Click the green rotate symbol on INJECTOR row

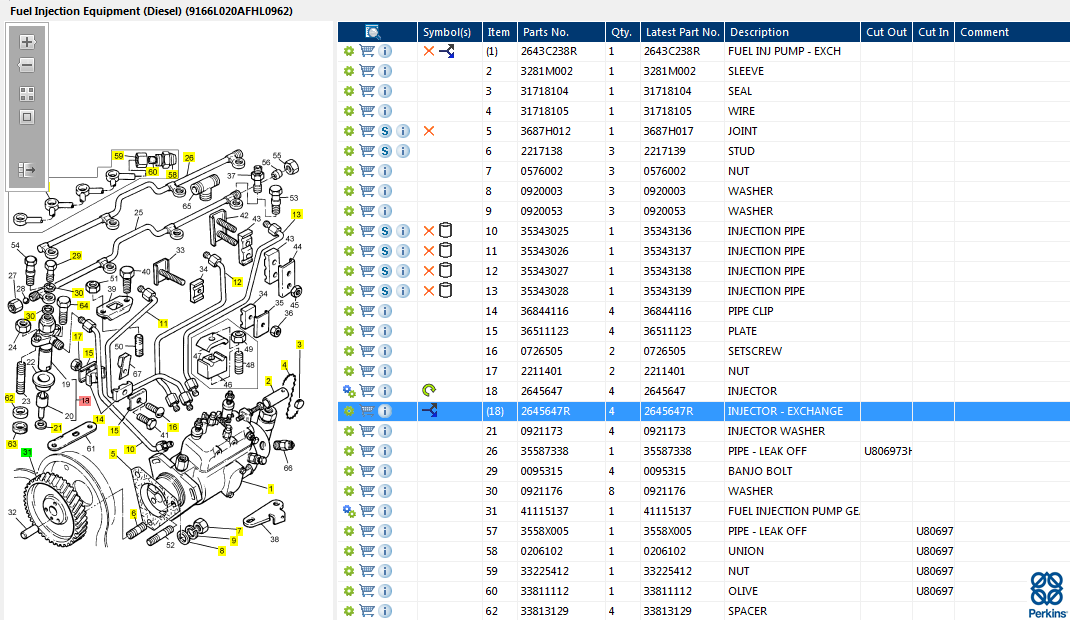429,391
